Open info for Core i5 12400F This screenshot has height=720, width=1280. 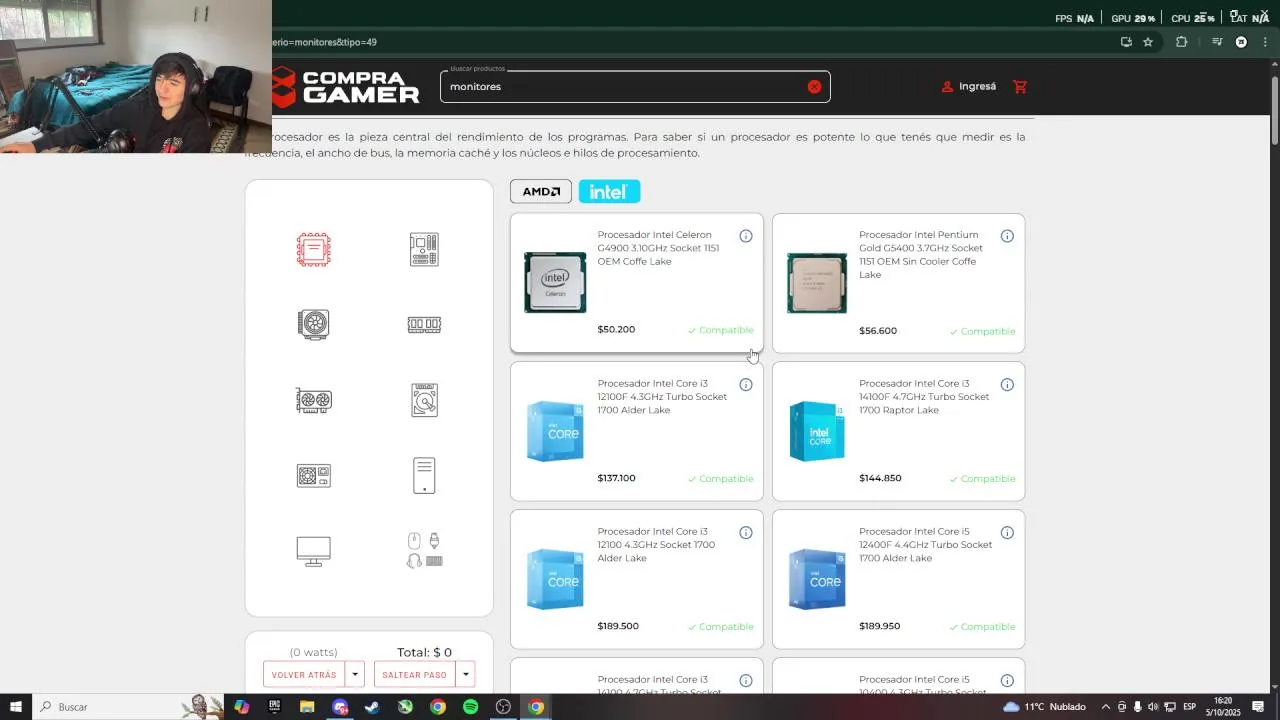1007,533
